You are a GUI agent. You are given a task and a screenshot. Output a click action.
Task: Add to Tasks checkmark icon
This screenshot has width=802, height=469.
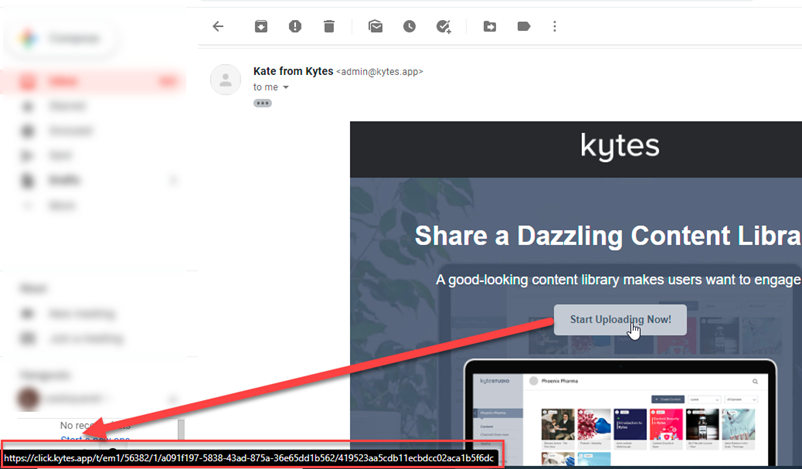click(443, 27)
